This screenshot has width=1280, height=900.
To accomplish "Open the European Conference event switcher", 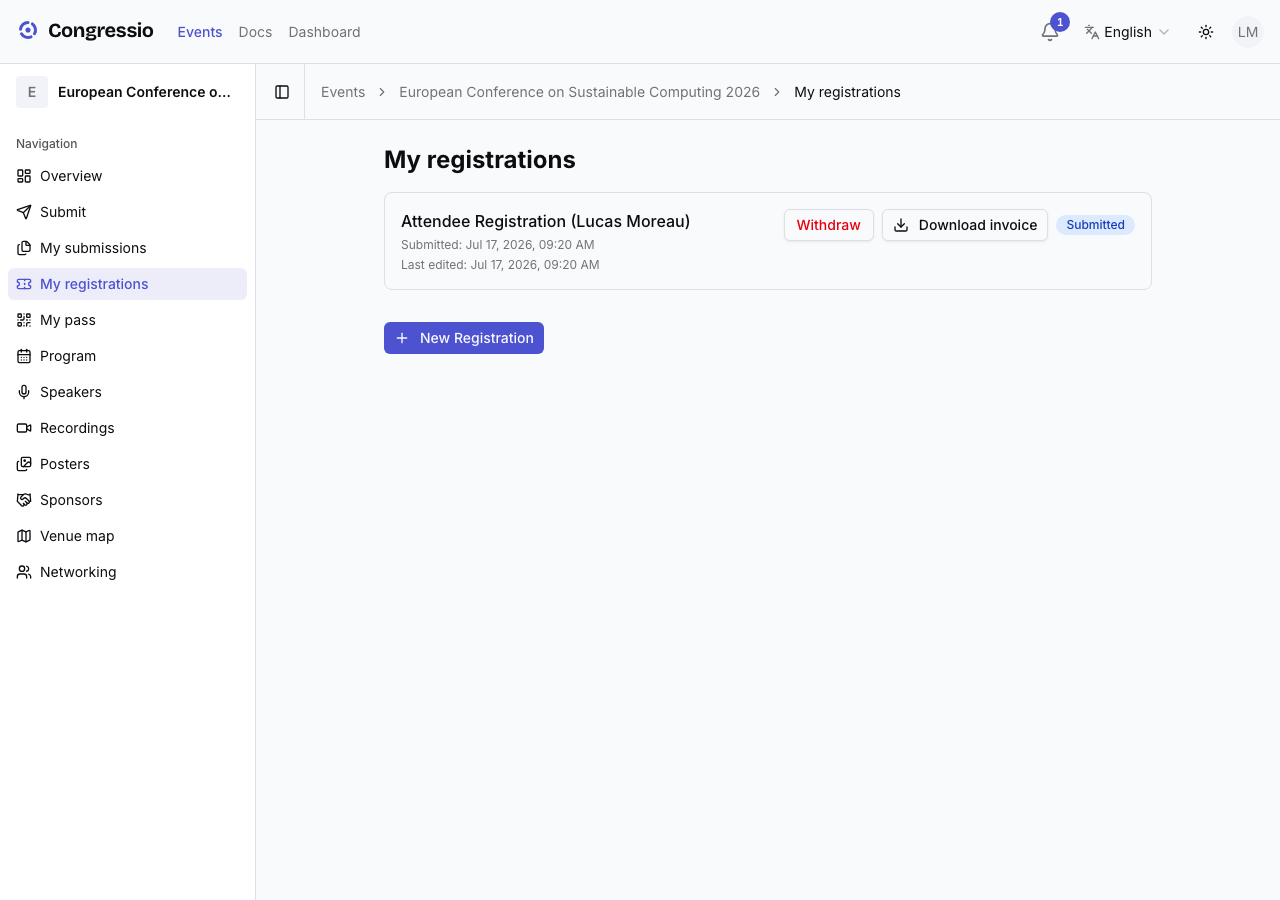I will pos(127,92).
